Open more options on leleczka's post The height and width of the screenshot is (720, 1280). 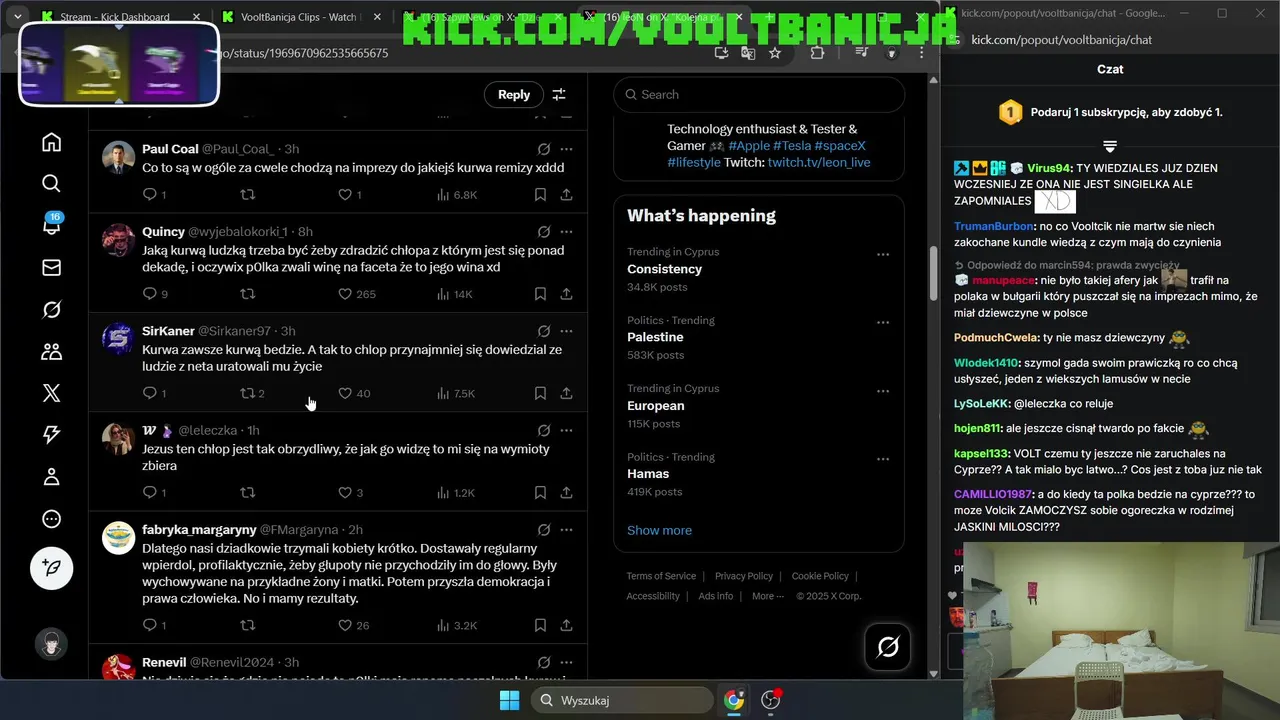[566, 430]
